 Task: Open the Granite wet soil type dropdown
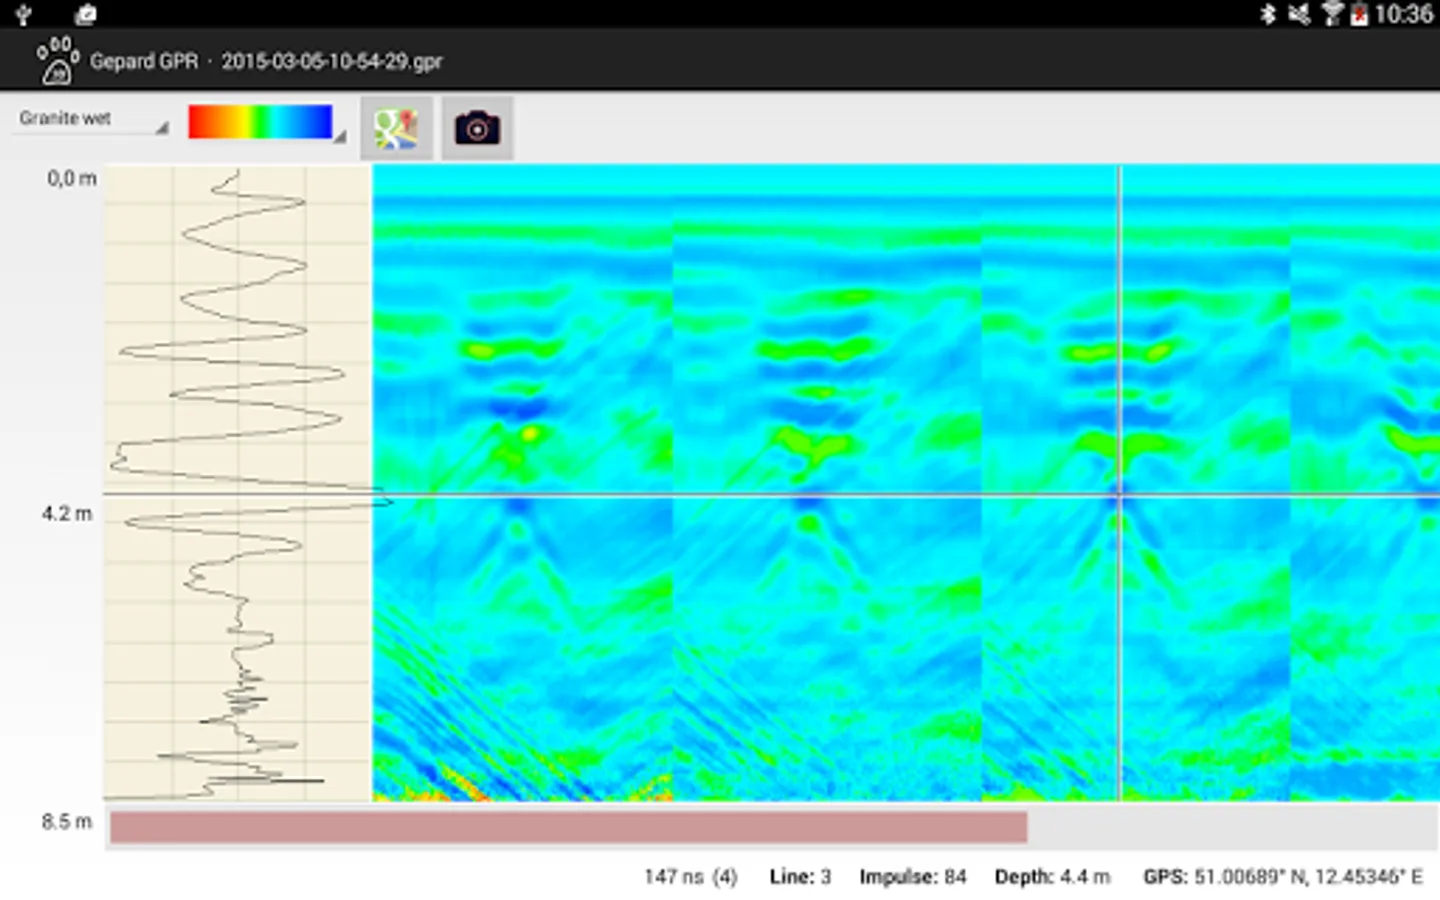click(x=91, y=119)
